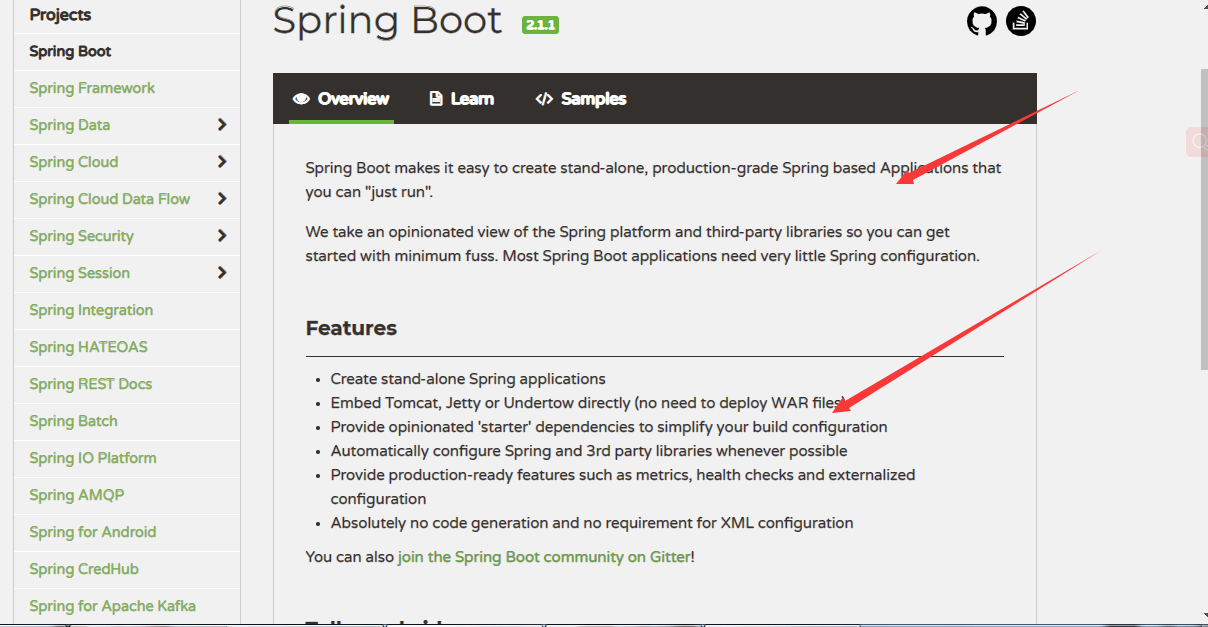The height and width of the screenshot is (627, 1208).
Task: Click the 'We take an opinionated view' paragraph
Action: pyautogui.click(x=643, y=244)
